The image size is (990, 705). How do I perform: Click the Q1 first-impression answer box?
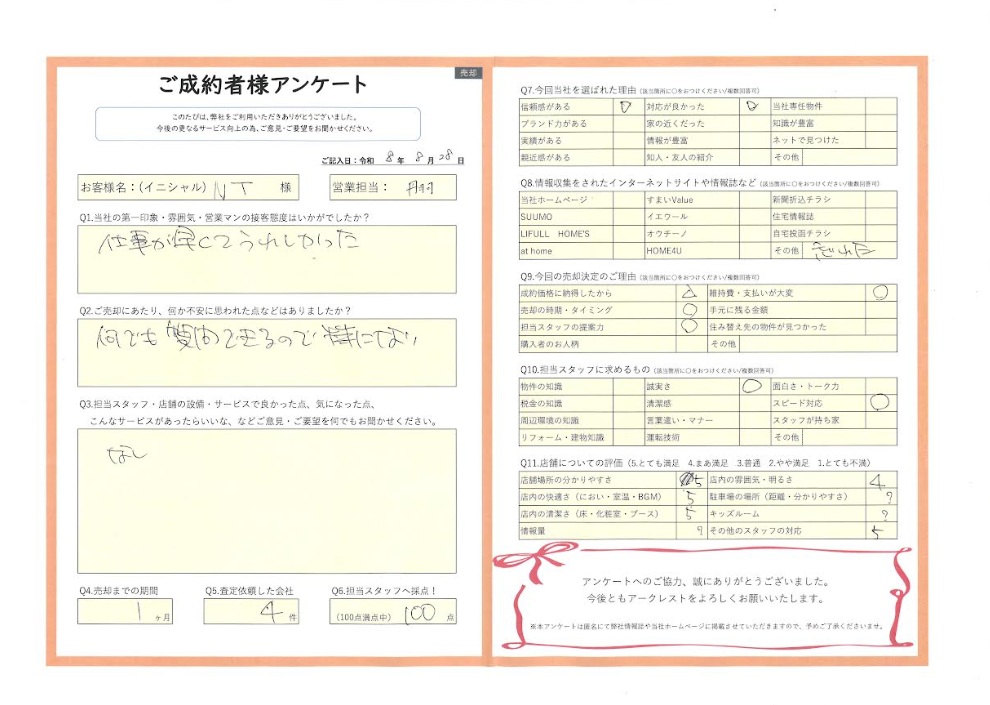click(266, 259)
